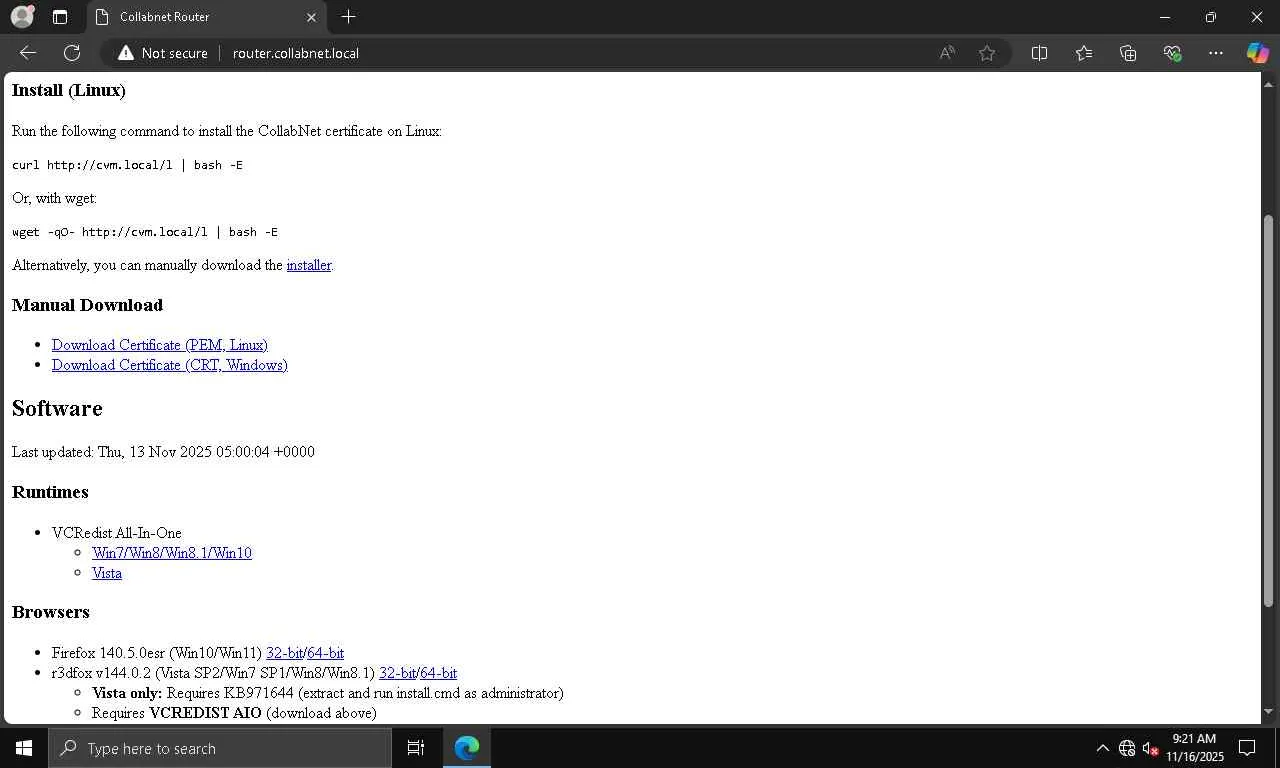Open VCRedist Vista link

107,573
